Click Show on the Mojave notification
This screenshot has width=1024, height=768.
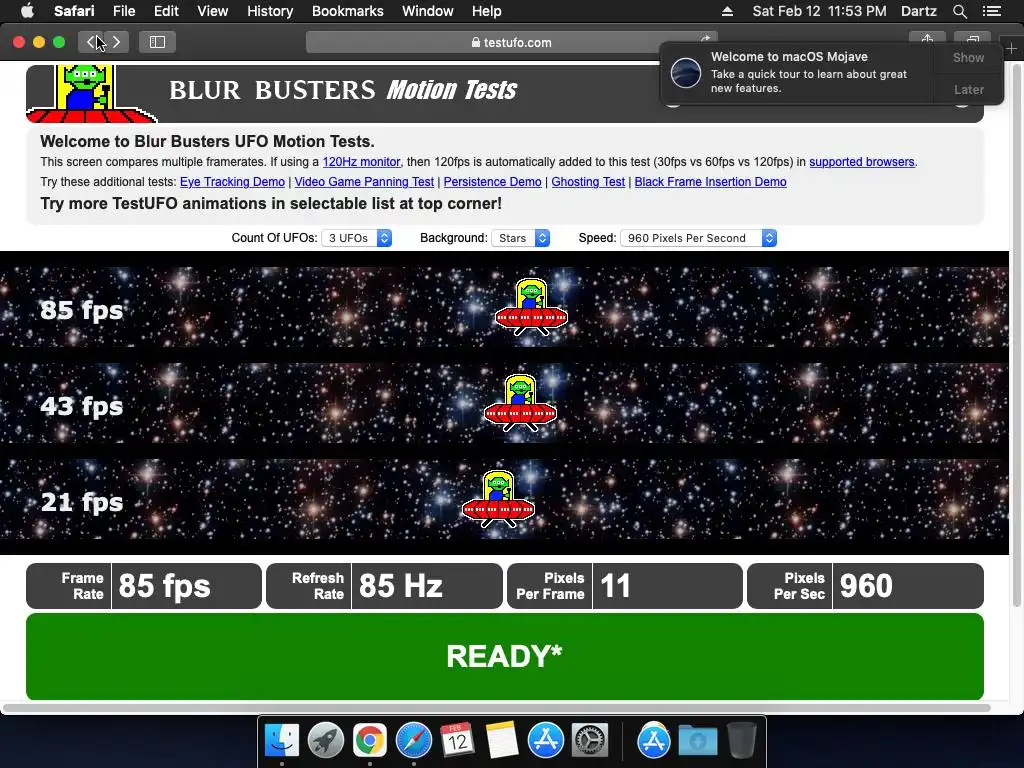click(x=968, y=57)
